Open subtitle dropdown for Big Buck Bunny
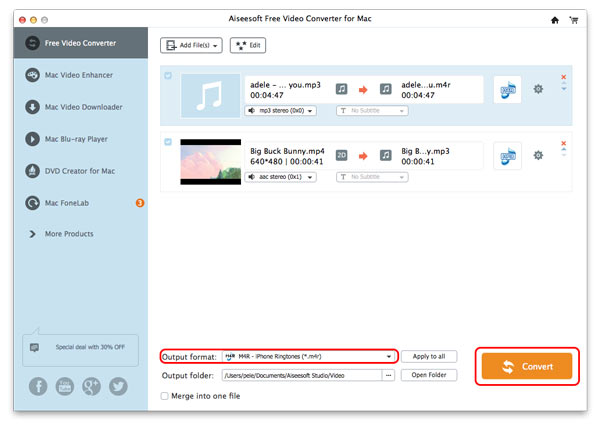Screen dimensions: 600x428 [x=372, y=177]
